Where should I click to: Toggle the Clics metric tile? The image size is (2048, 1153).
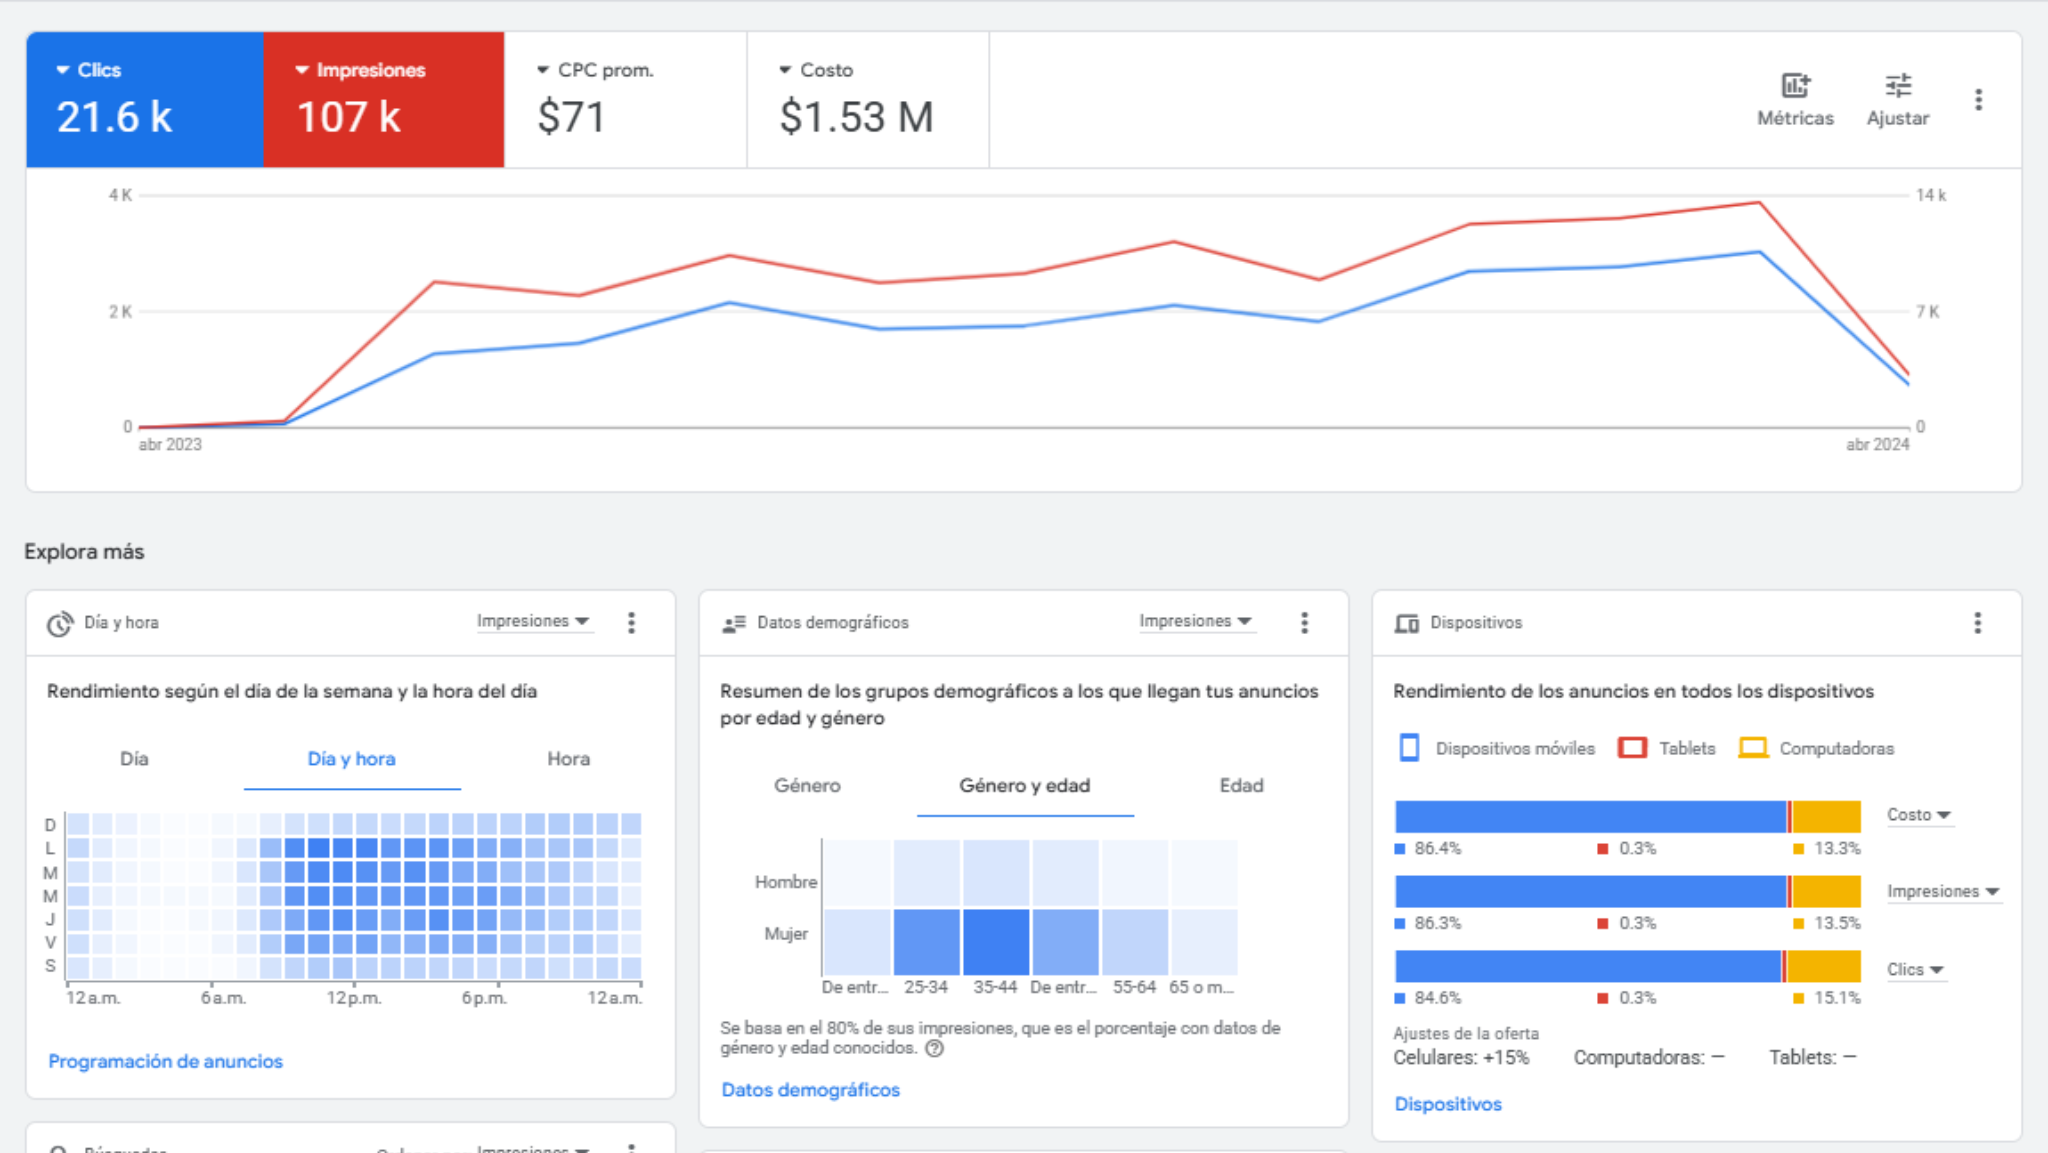(x=145, y=99)
